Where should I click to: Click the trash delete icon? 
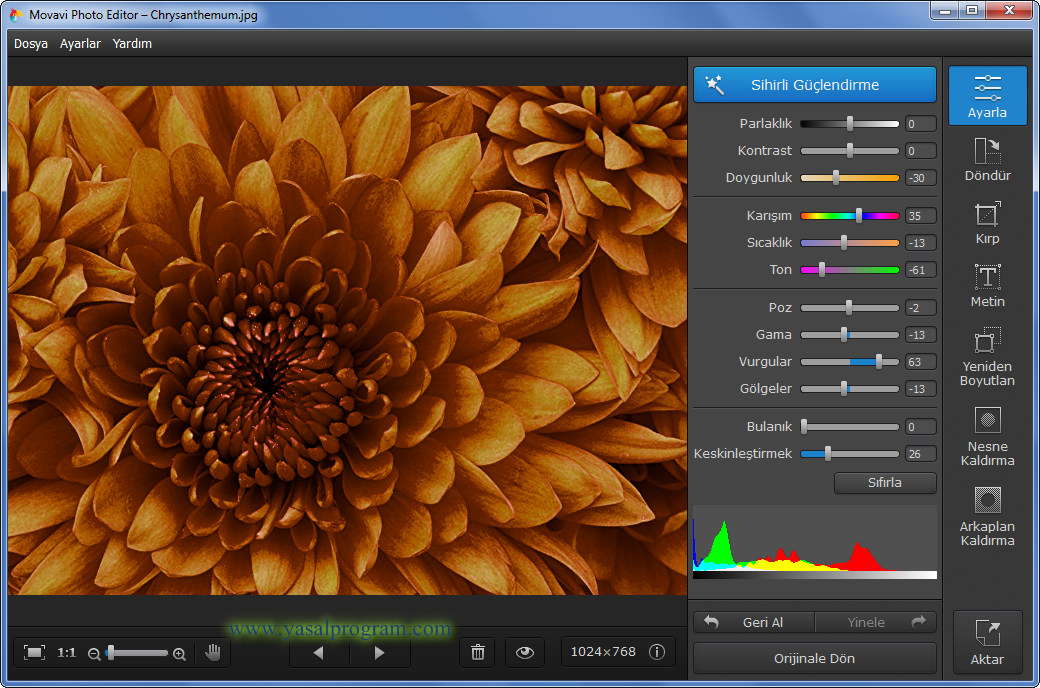tap(478, 652)
